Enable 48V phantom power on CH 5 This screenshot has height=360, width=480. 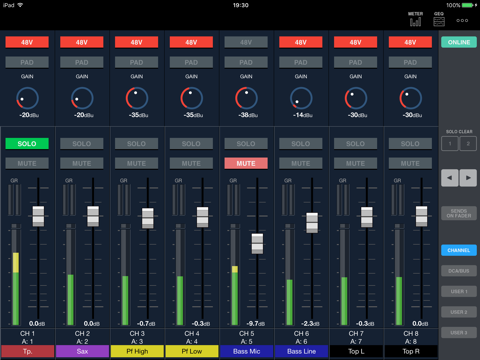[x=246, y=42]
